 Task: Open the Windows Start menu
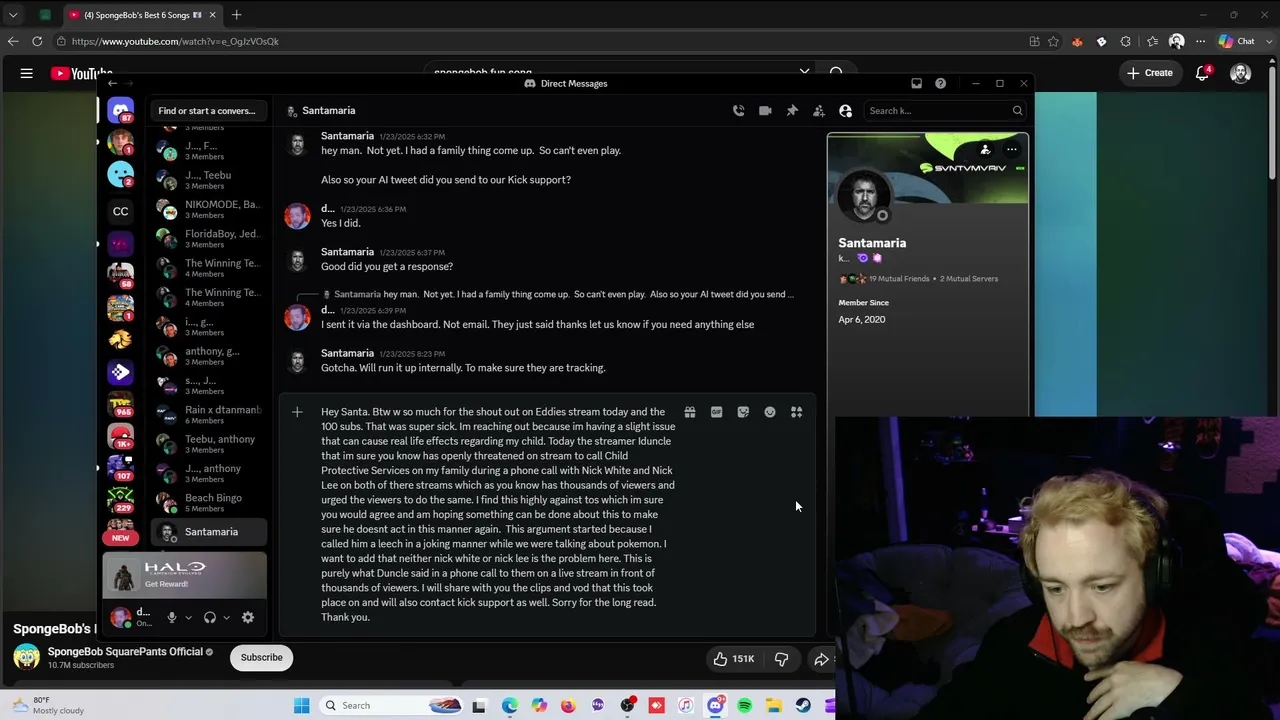tap(301, 706)
